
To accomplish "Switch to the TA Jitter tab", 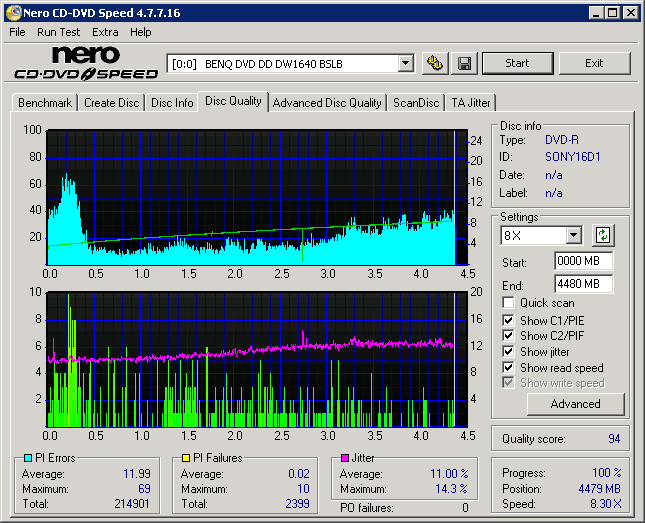I will (470, 103).
